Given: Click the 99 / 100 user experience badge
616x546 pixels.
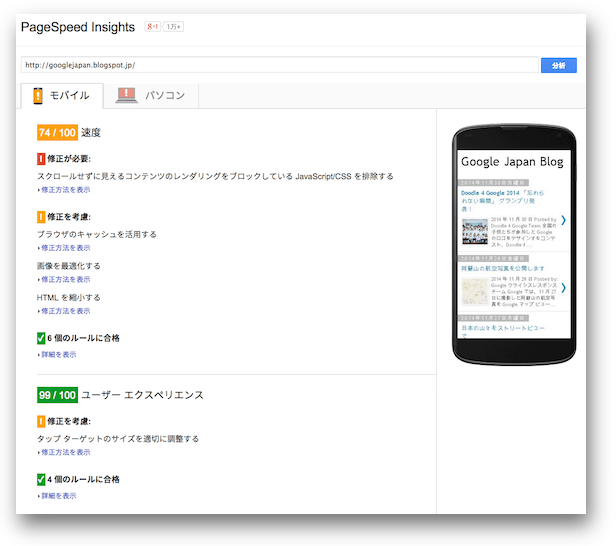Looking at the screenshot, I should click(57, 395).
